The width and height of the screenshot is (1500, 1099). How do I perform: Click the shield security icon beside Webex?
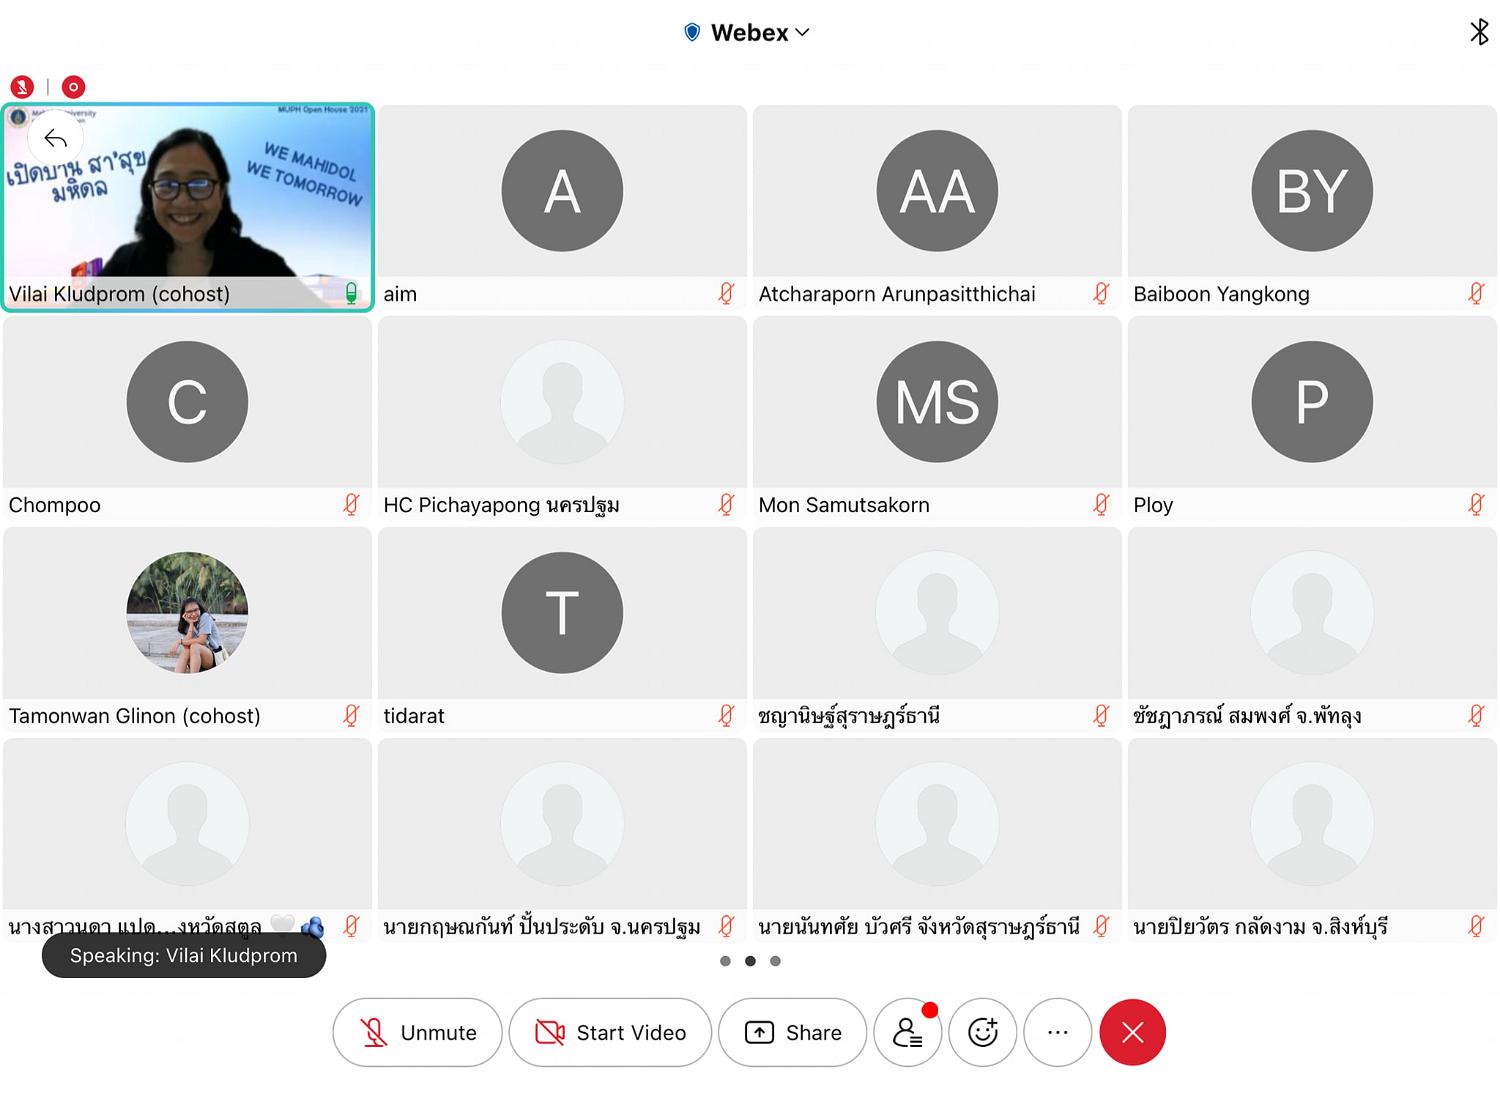pos(692,33)
